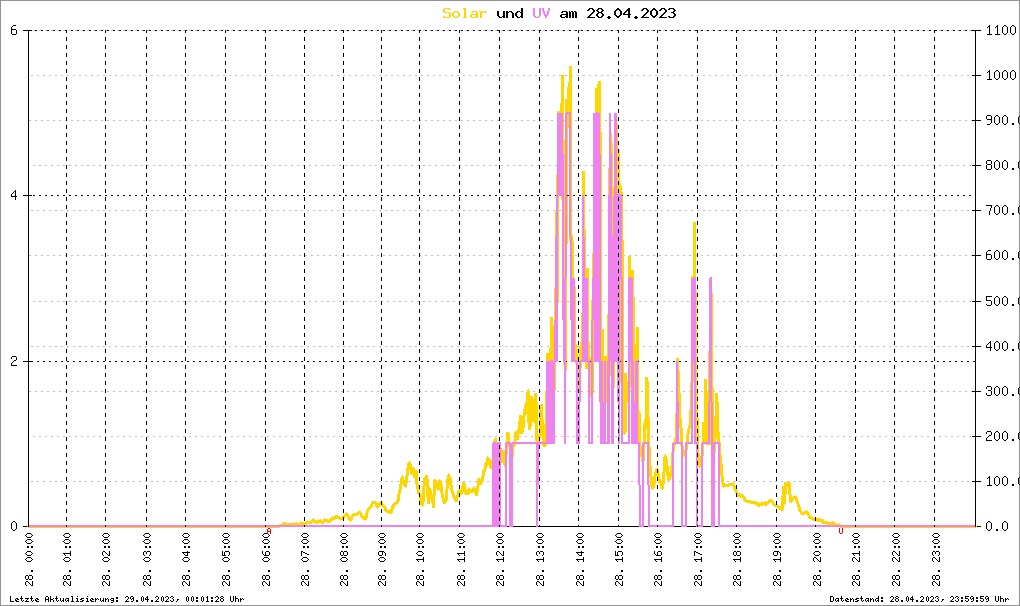This screenshot has height=606, width=1020.
Task: Click the date 28.04.2023 in the chart title
Action: (631, 13)
